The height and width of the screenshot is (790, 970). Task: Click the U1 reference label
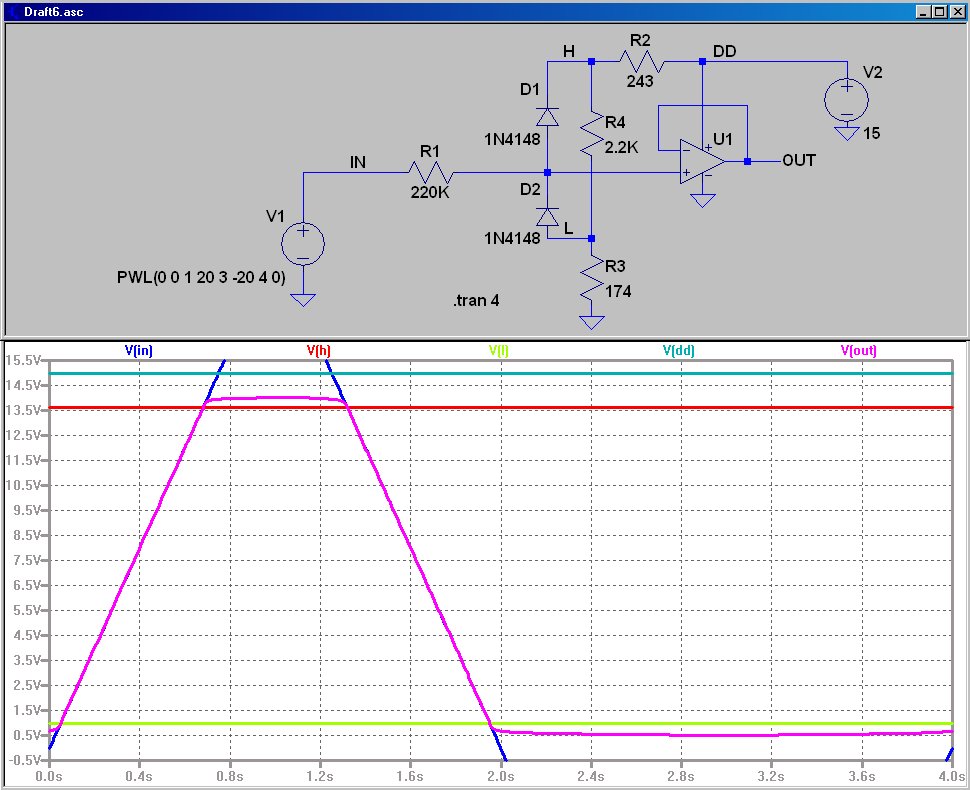(x=723, y=139)
